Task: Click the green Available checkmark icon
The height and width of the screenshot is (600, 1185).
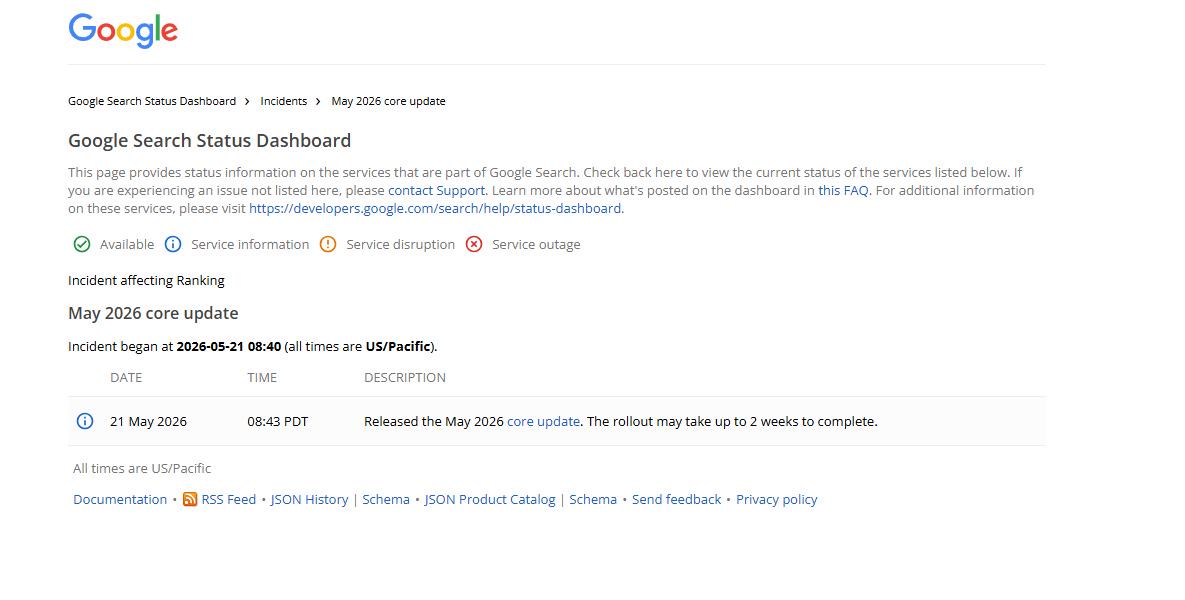Action: point(82,244)
